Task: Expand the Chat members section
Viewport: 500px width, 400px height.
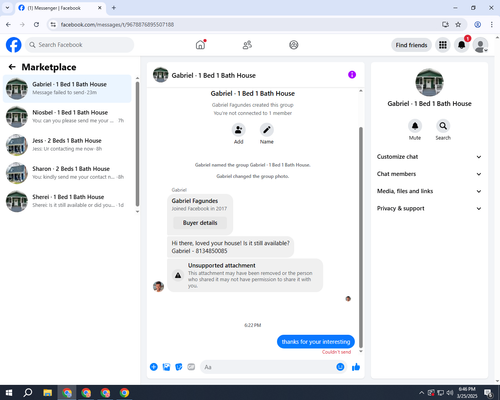Action: (429, 174)
